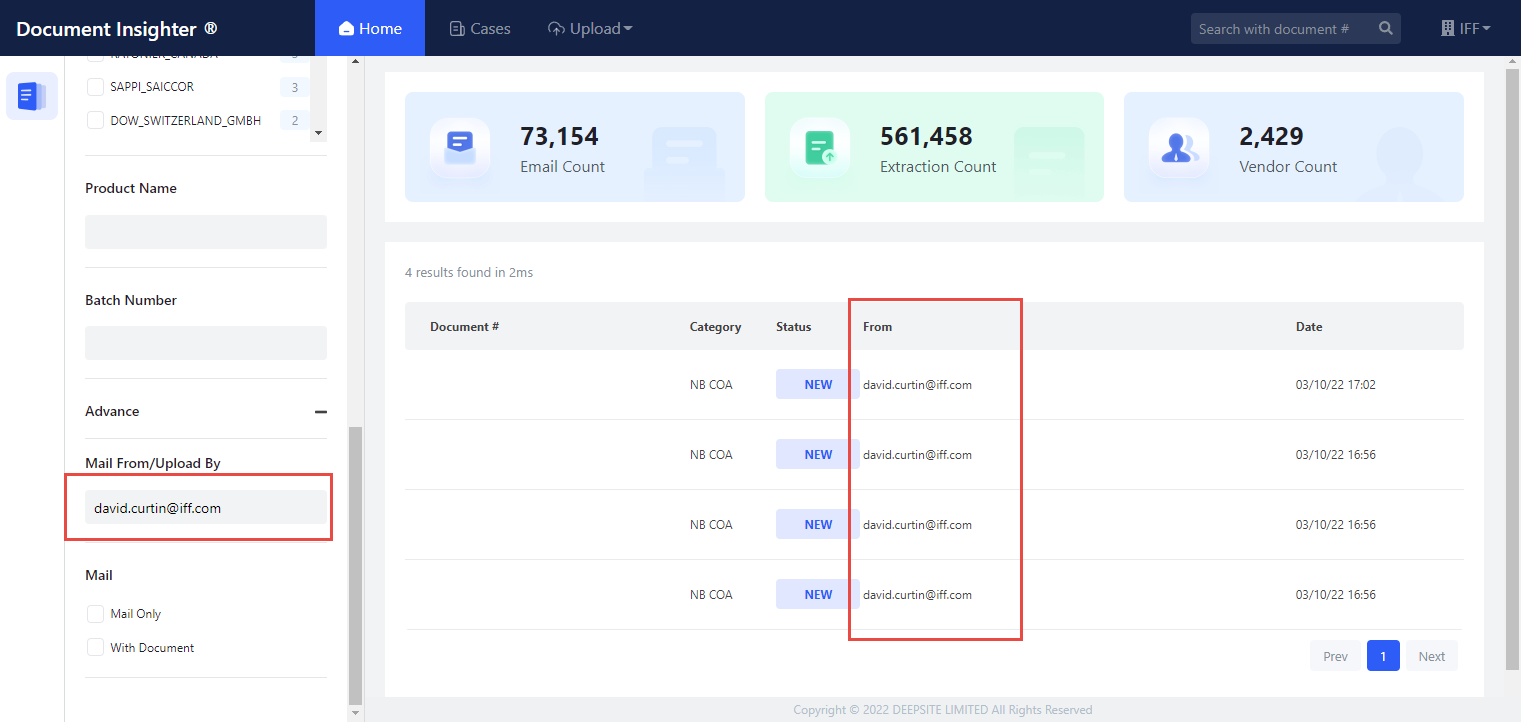This screenshot has width=1521, height=722.
Task: Go to the next results page
Action: (x=1431, y=656)
